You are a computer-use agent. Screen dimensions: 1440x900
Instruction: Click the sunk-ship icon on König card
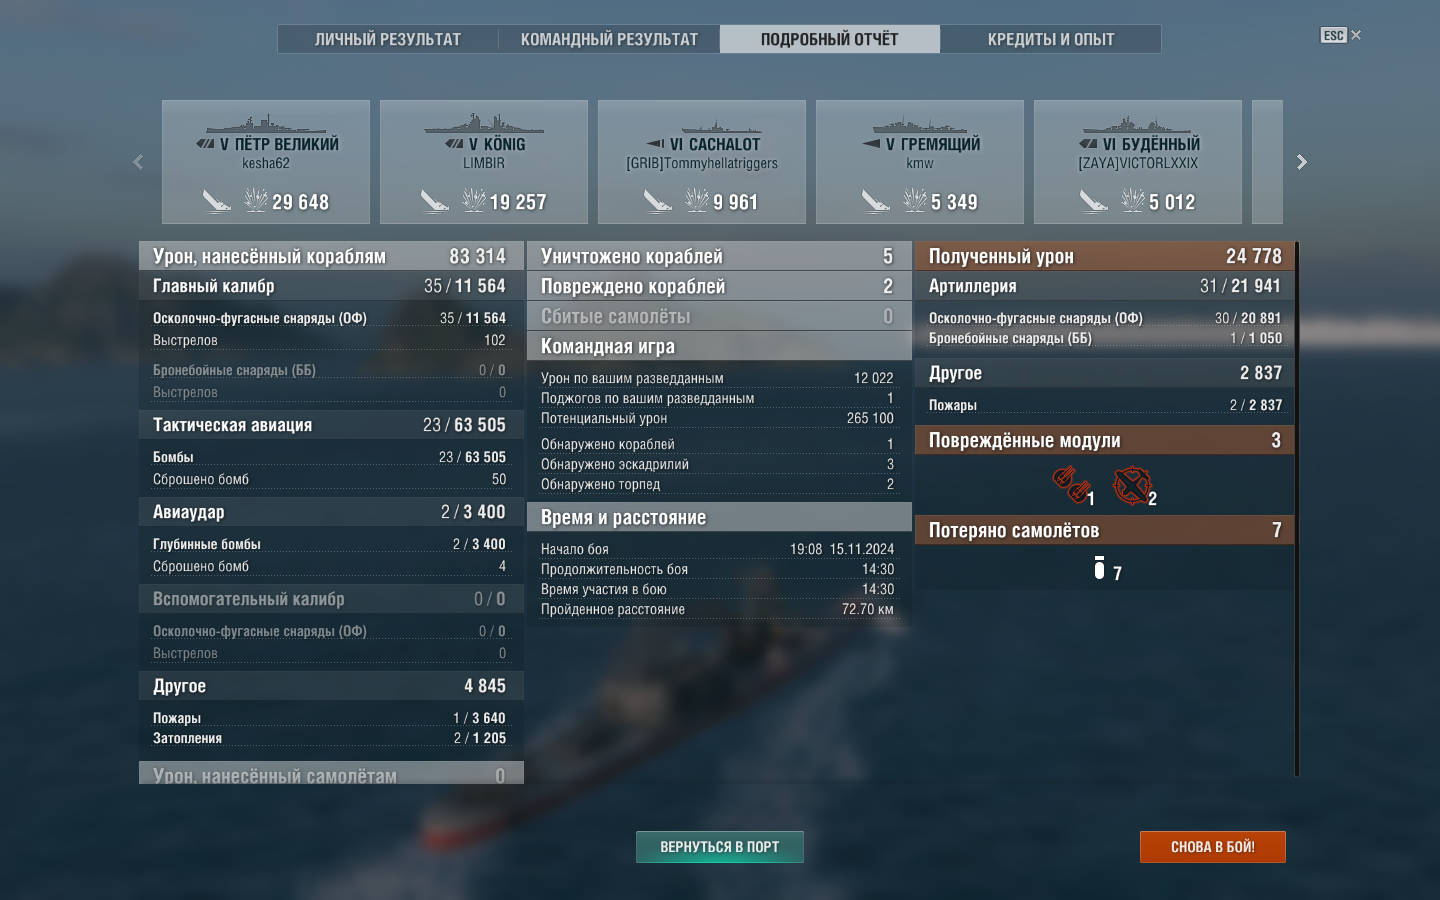[x=434, y=201]
